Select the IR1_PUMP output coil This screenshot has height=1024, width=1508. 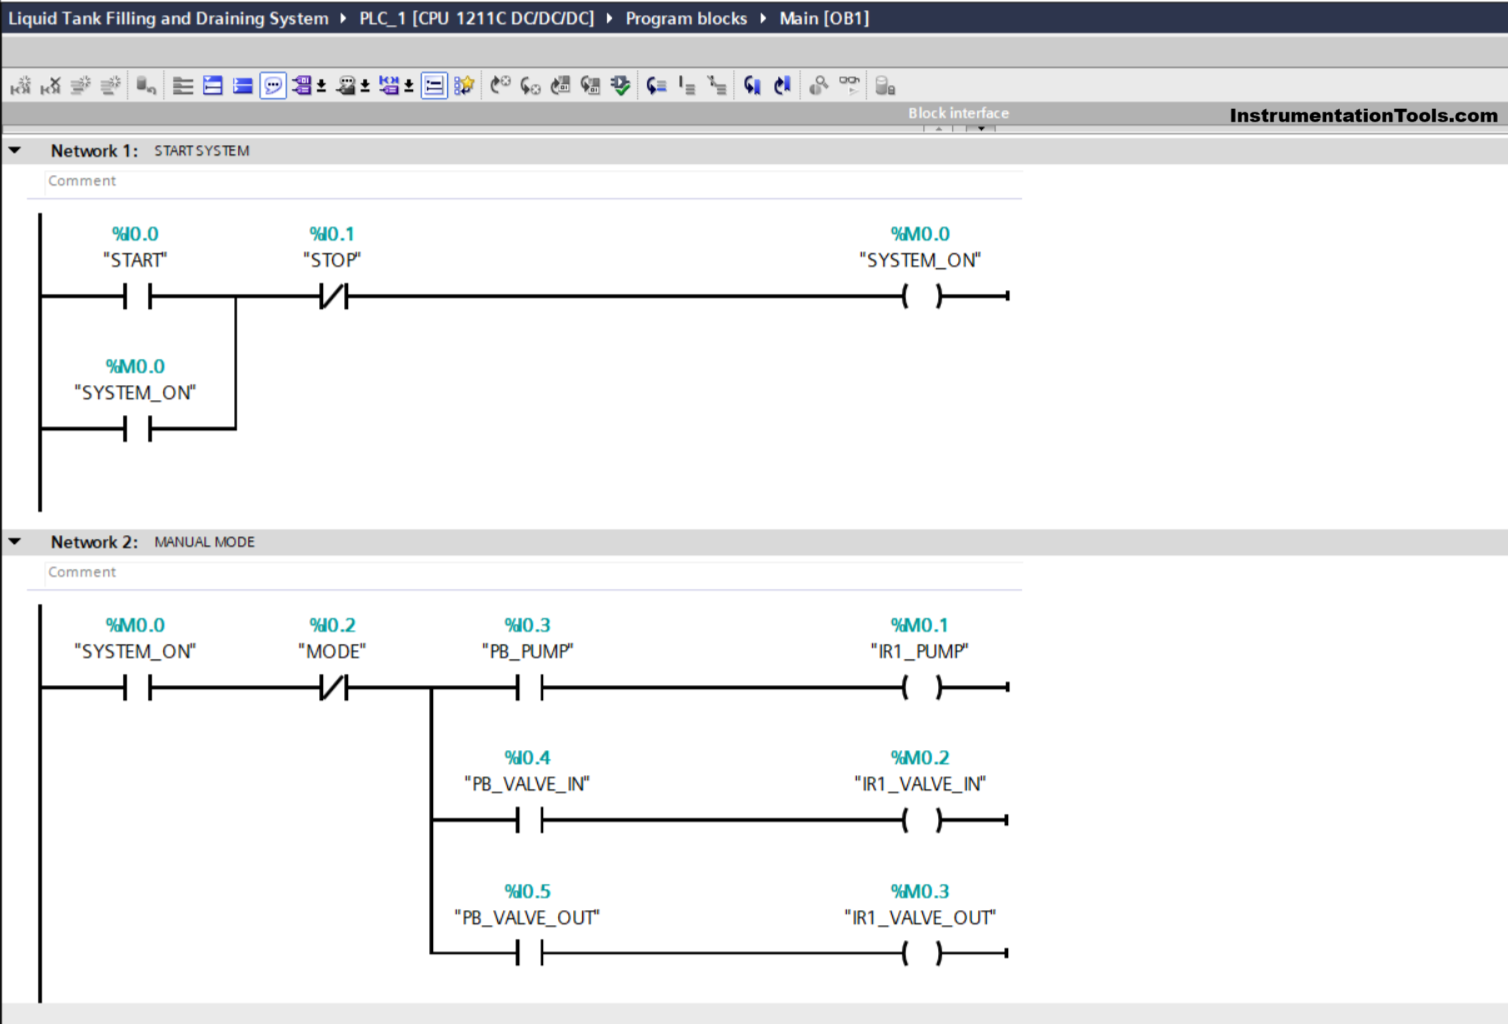coord(921,688)
